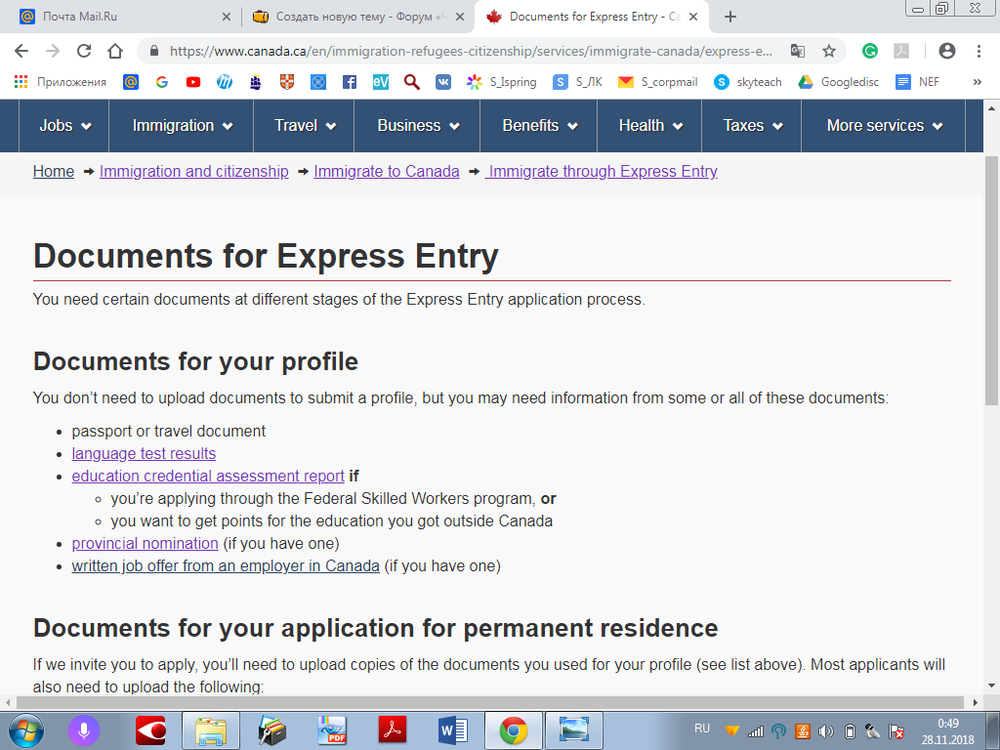Click the vertical scrollbar thumb
The image size is (1000, 750).
(991, 280)
